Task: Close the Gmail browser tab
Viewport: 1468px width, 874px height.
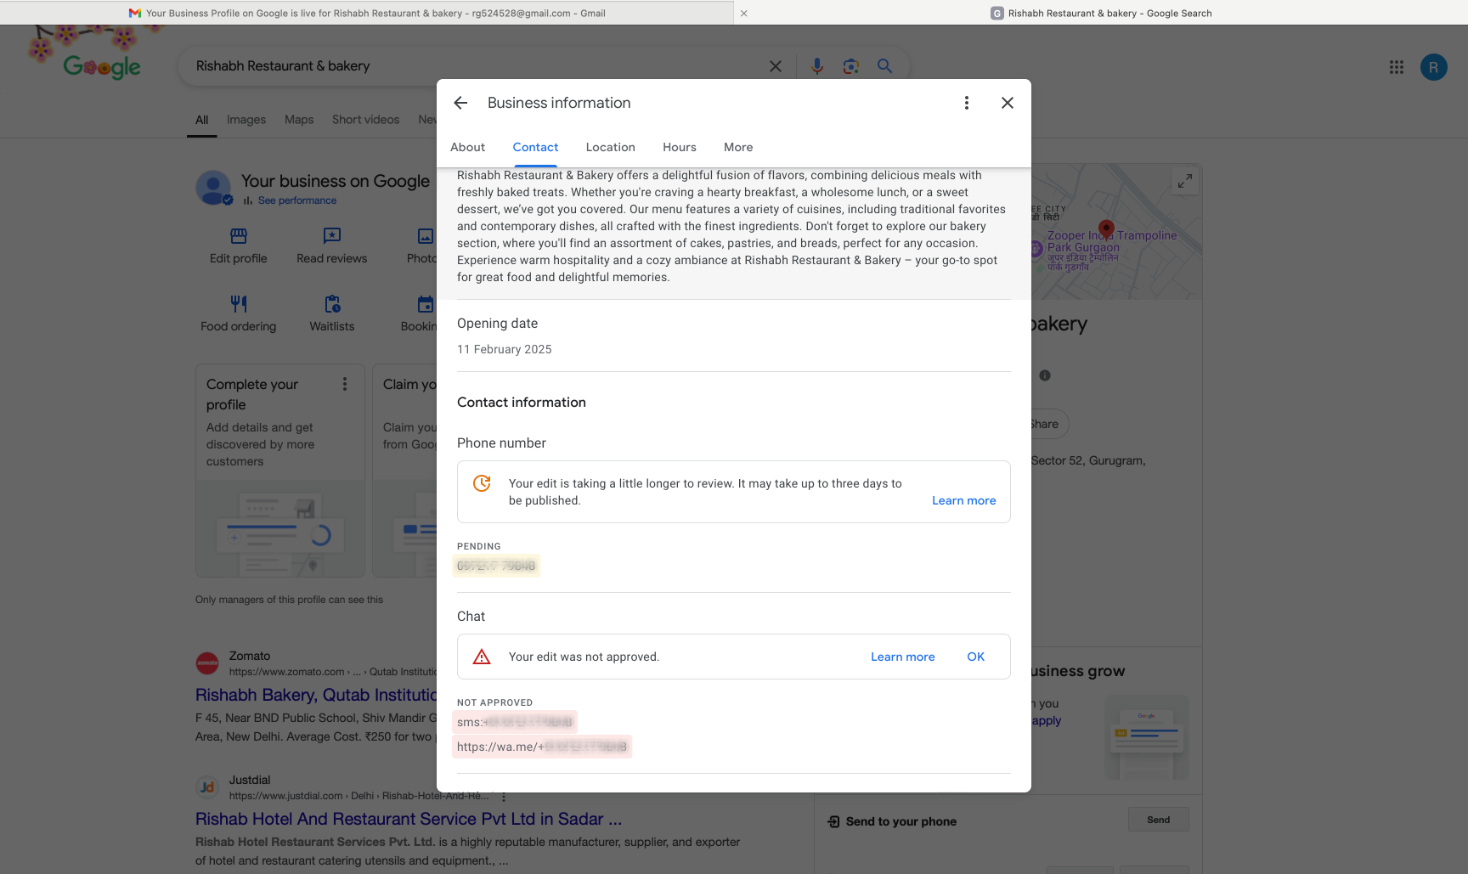Action: [743, 13]
